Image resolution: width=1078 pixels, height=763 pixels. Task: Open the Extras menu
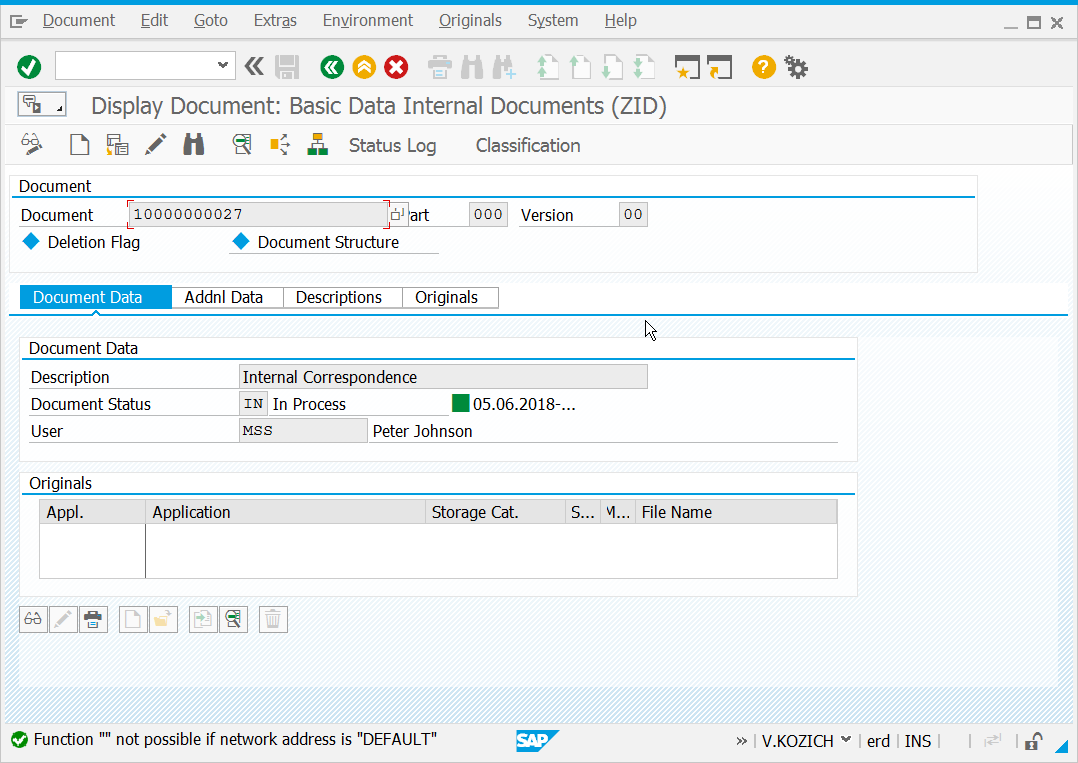pyautogui.click(x=275, y=21)
